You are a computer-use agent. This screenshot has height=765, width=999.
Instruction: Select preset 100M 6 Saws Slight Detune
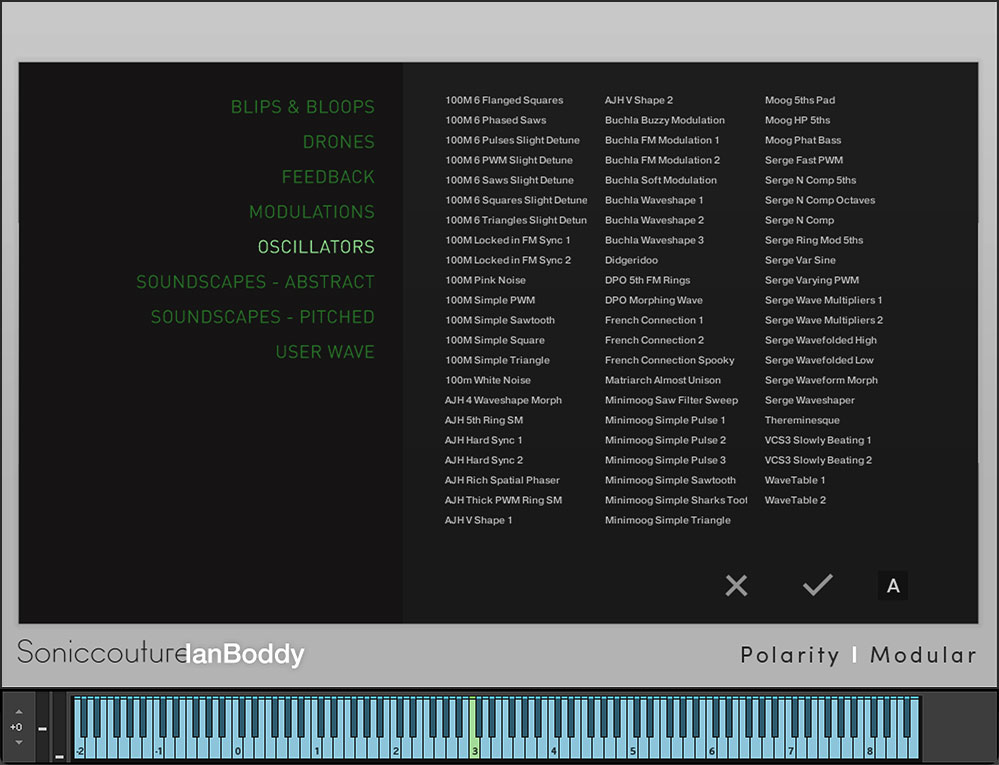coord(509,180)
